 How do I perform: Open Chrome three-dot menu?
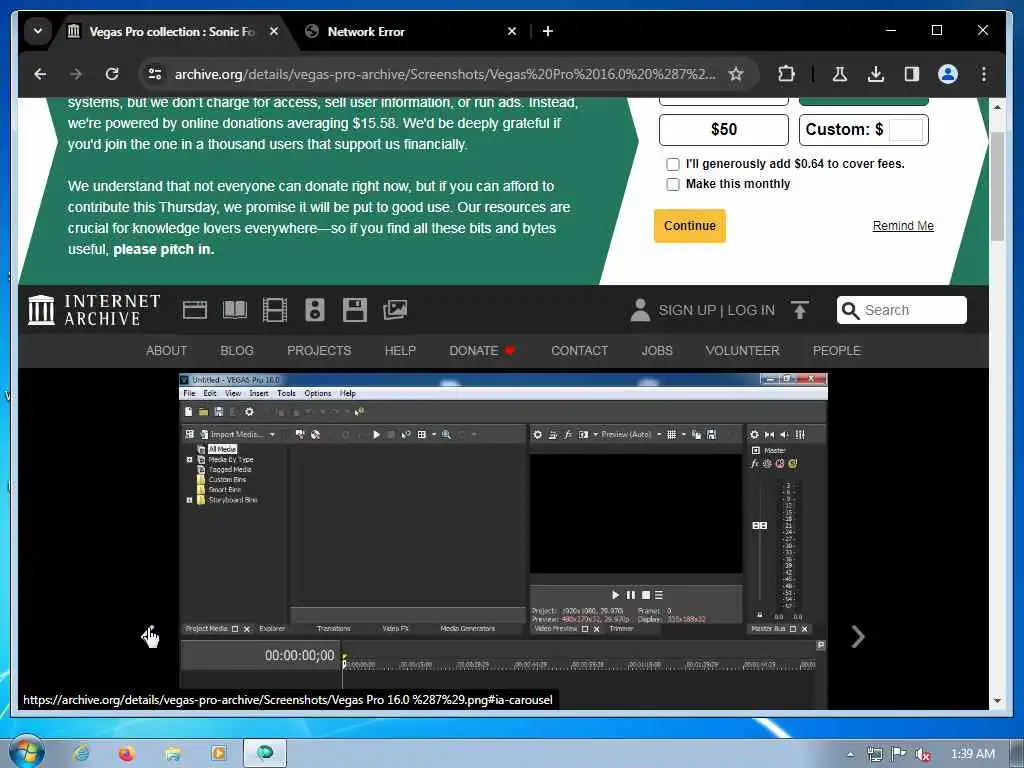[984, 74]
